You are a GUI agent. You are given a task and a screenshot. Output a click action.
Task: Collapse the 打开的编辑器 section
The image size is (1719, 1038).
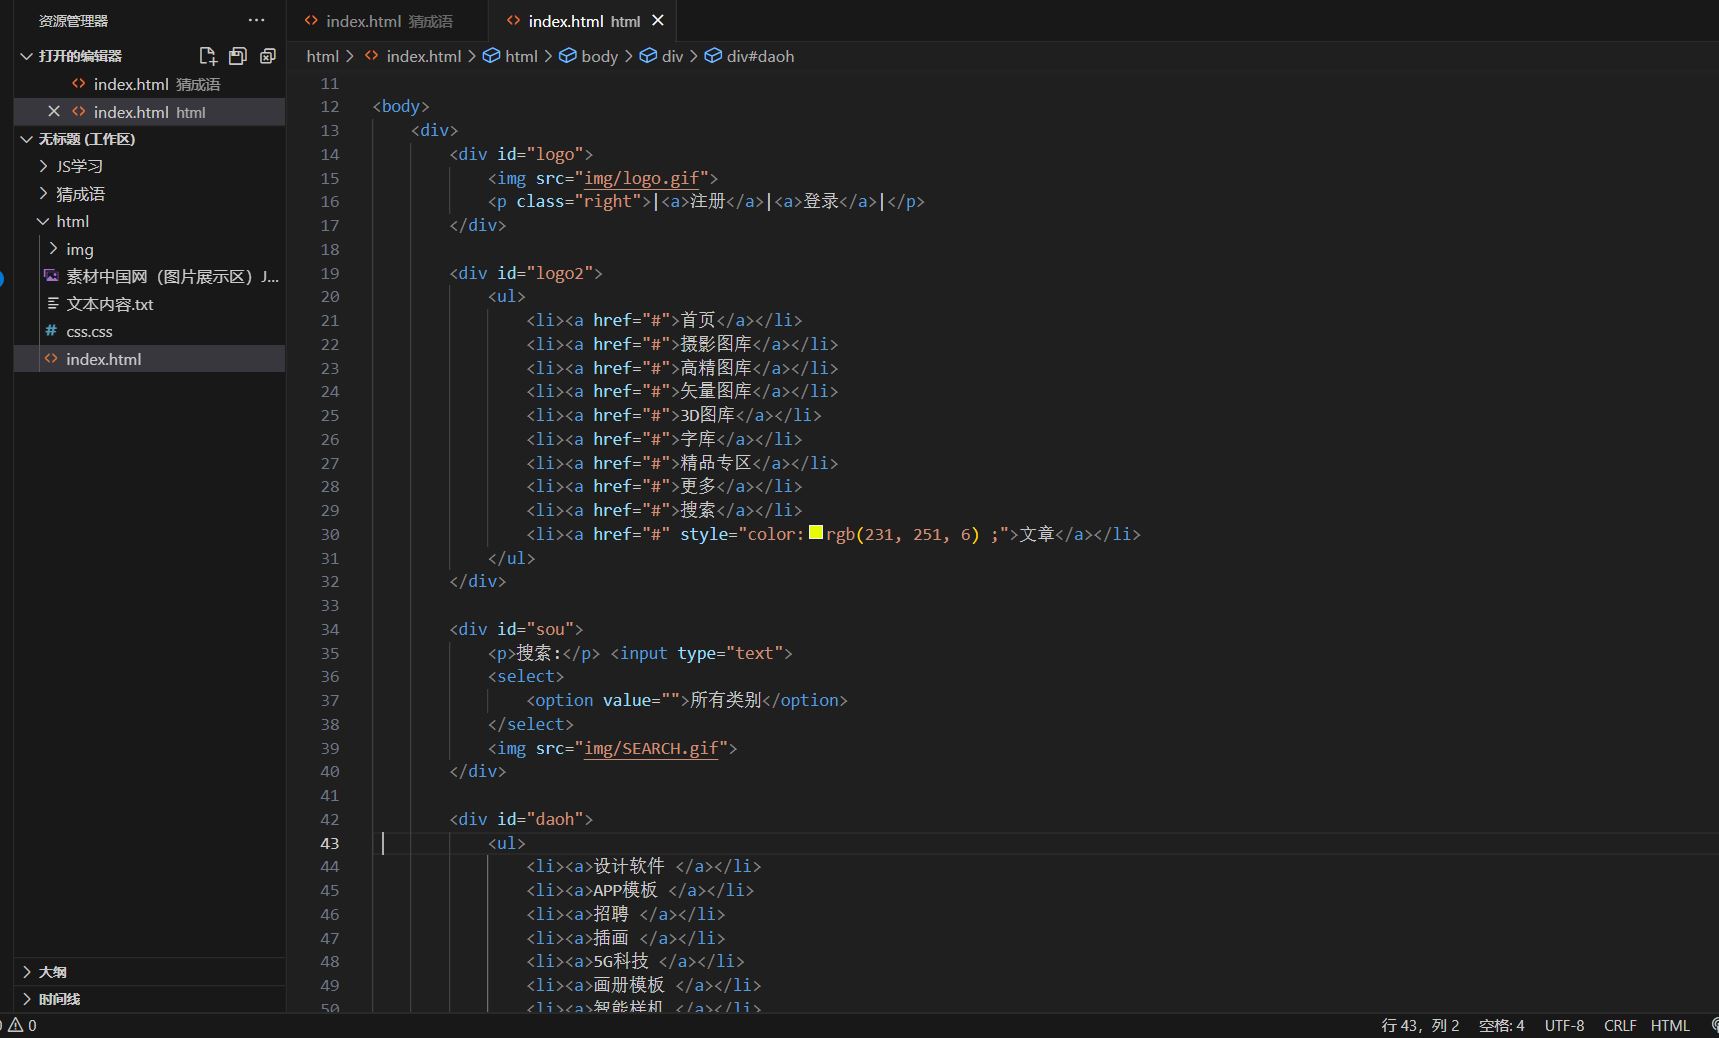click(x=27, y=56)
